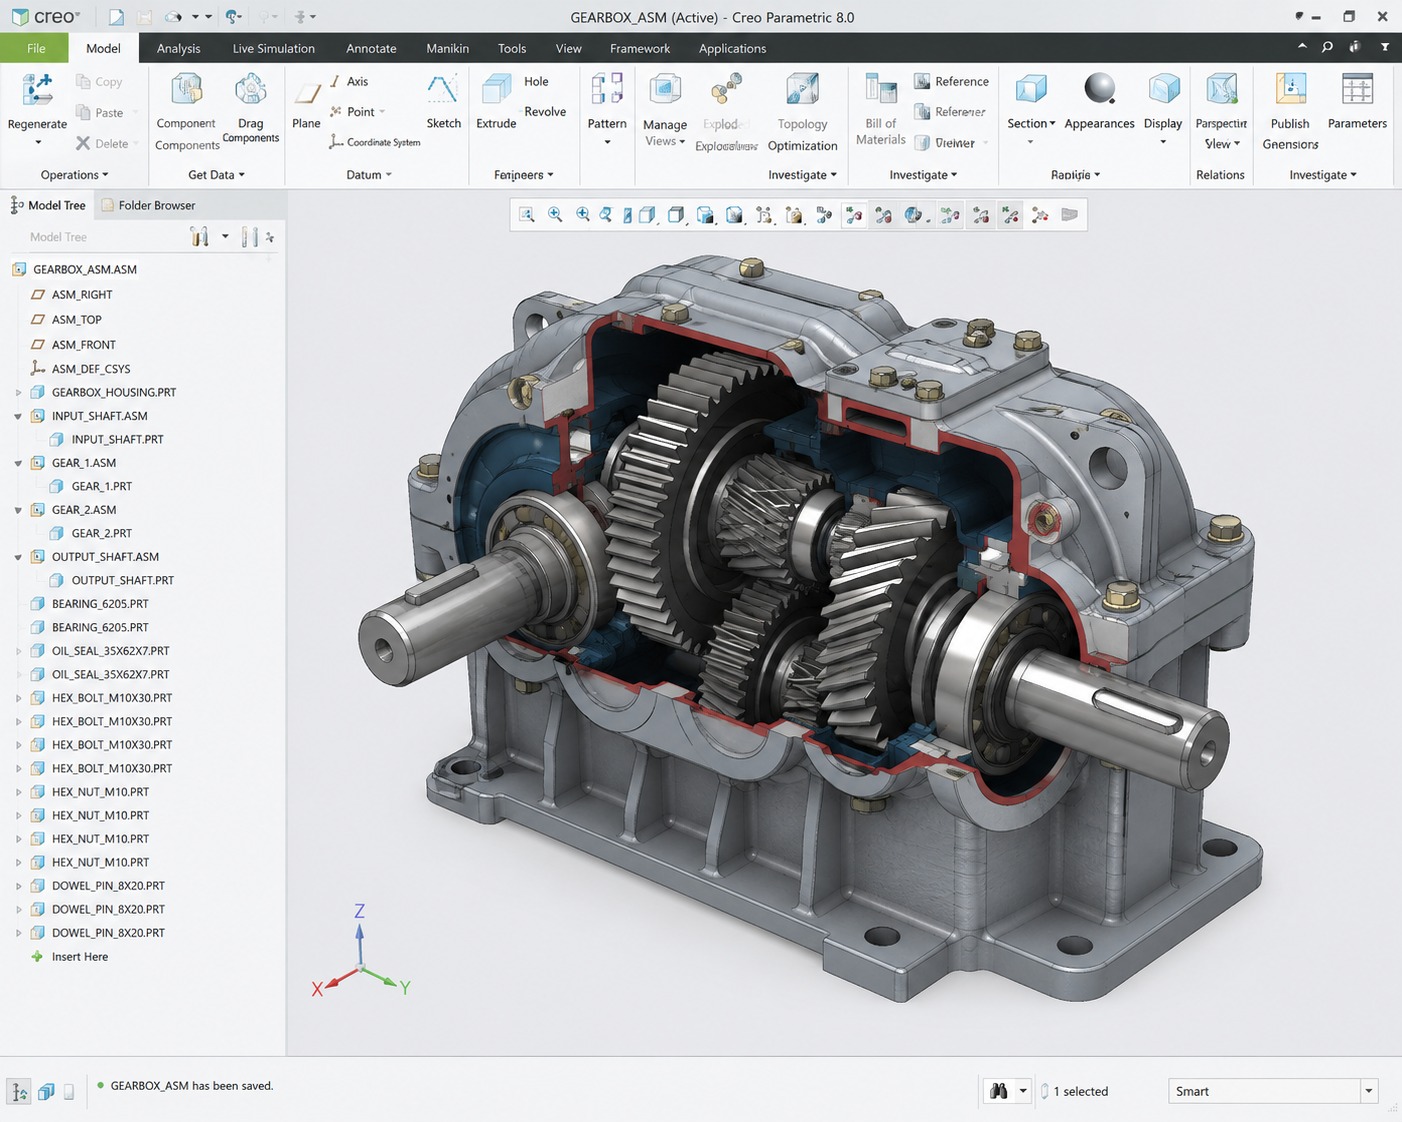Click the Component assemble icon in Get Data
The width and height of the screenshot is (1402, 1122).
tap(186, 90)
